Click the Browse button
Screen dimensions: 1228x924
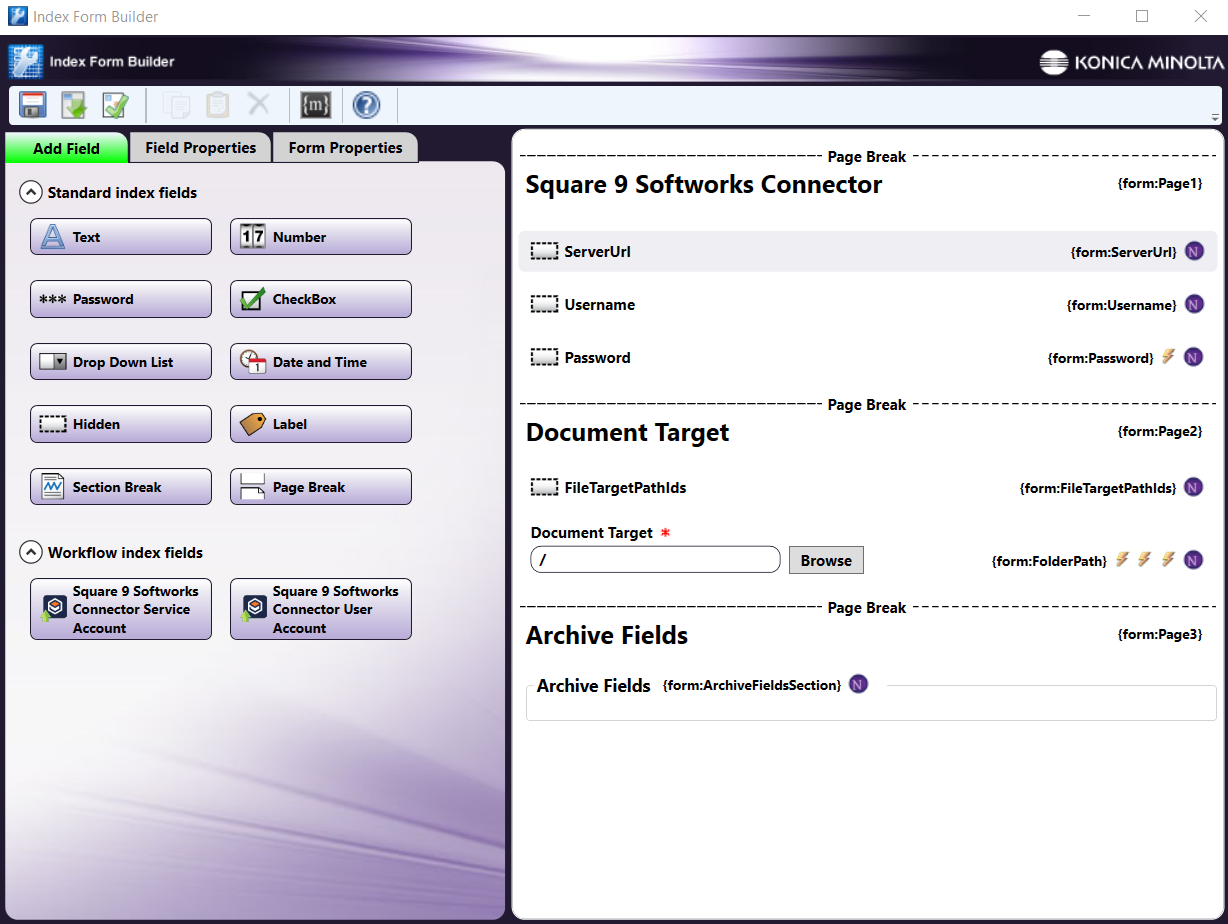(x=826, y=560)
